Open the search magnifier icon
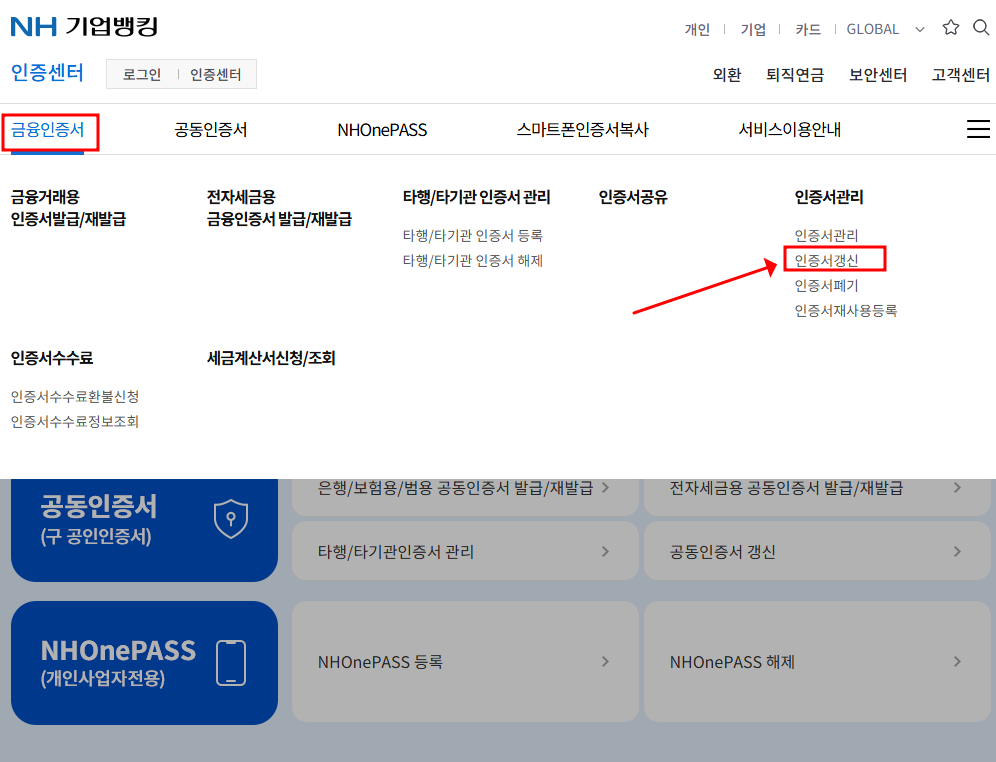The width and height of the screenshot is (996, 762). tap(981, 27)
